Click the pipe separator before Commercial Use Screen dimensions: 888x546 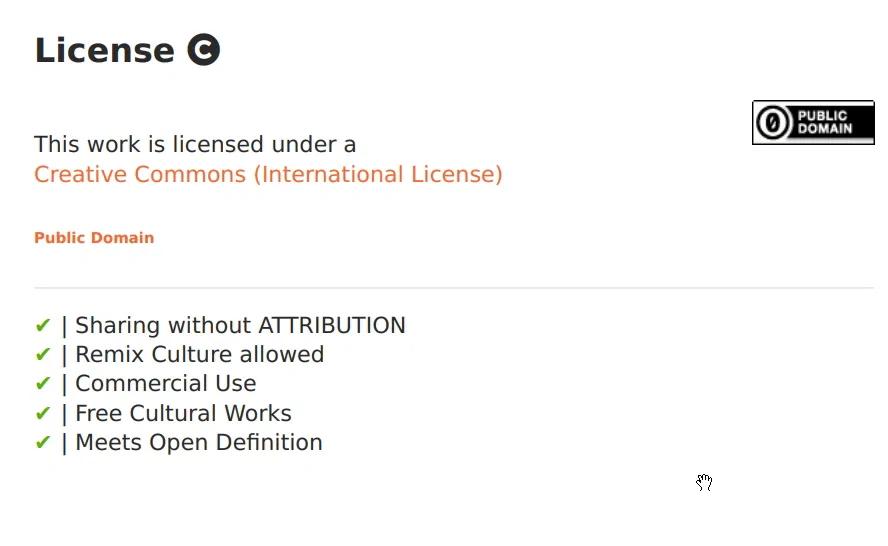coord(64,384)
